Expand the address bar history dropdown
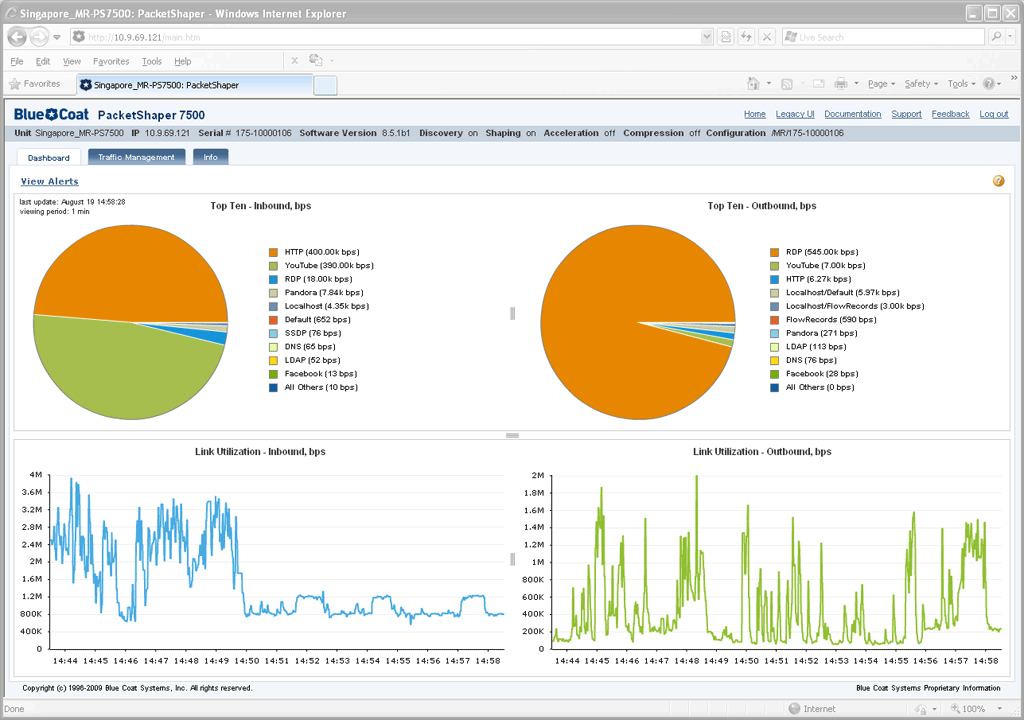The height and width of the screenshot is (720, 1024). click(706, 37)
